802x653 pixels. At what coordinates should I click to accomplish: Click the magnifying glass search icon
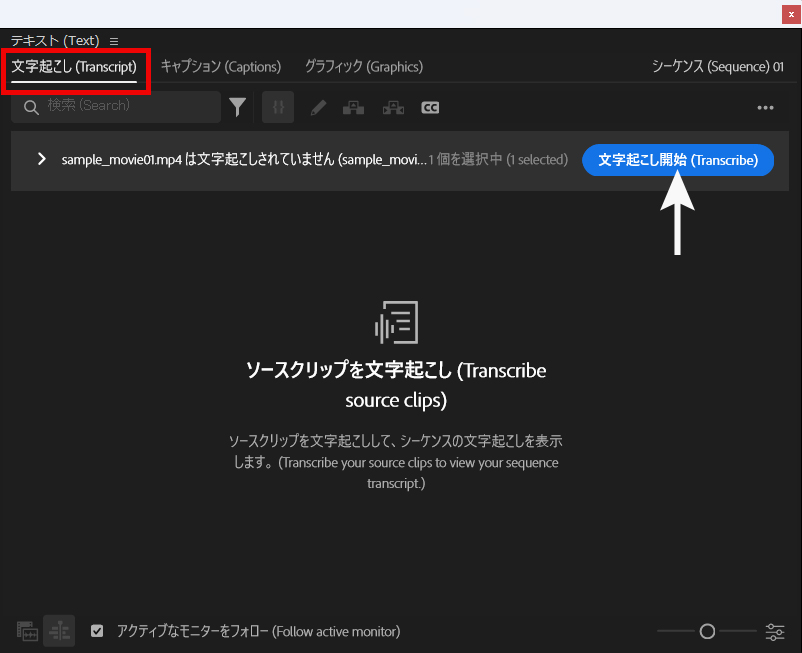tap(31, 107)
